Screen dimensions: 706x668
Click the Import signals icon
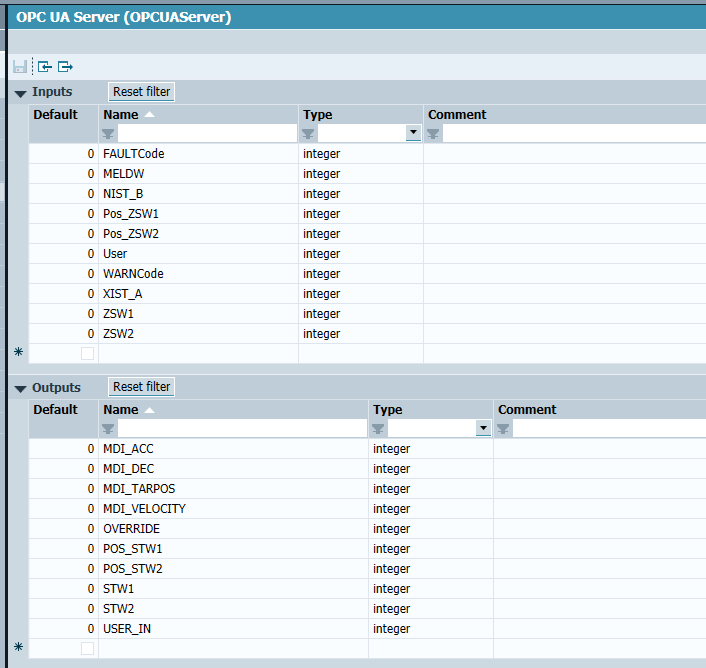tap(45, 67)
